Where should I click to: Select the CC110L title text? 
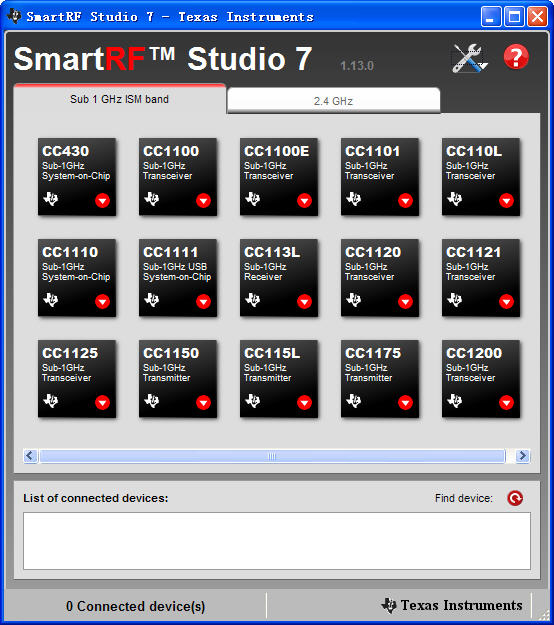click(x=474, y=151)
